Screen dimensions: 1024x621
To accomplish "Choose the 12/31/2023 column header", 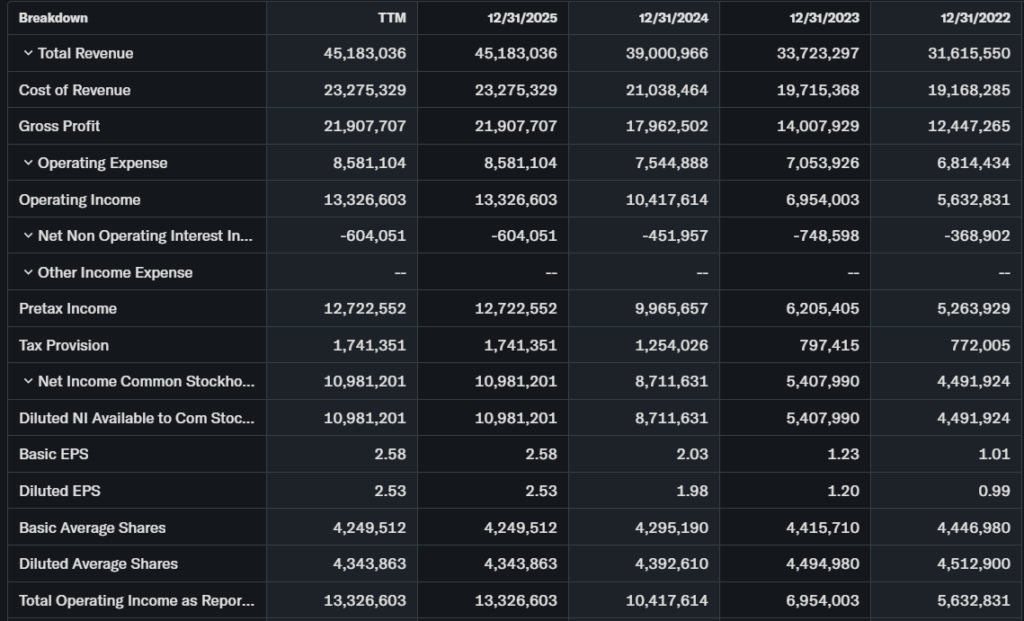I will point(825,18).
